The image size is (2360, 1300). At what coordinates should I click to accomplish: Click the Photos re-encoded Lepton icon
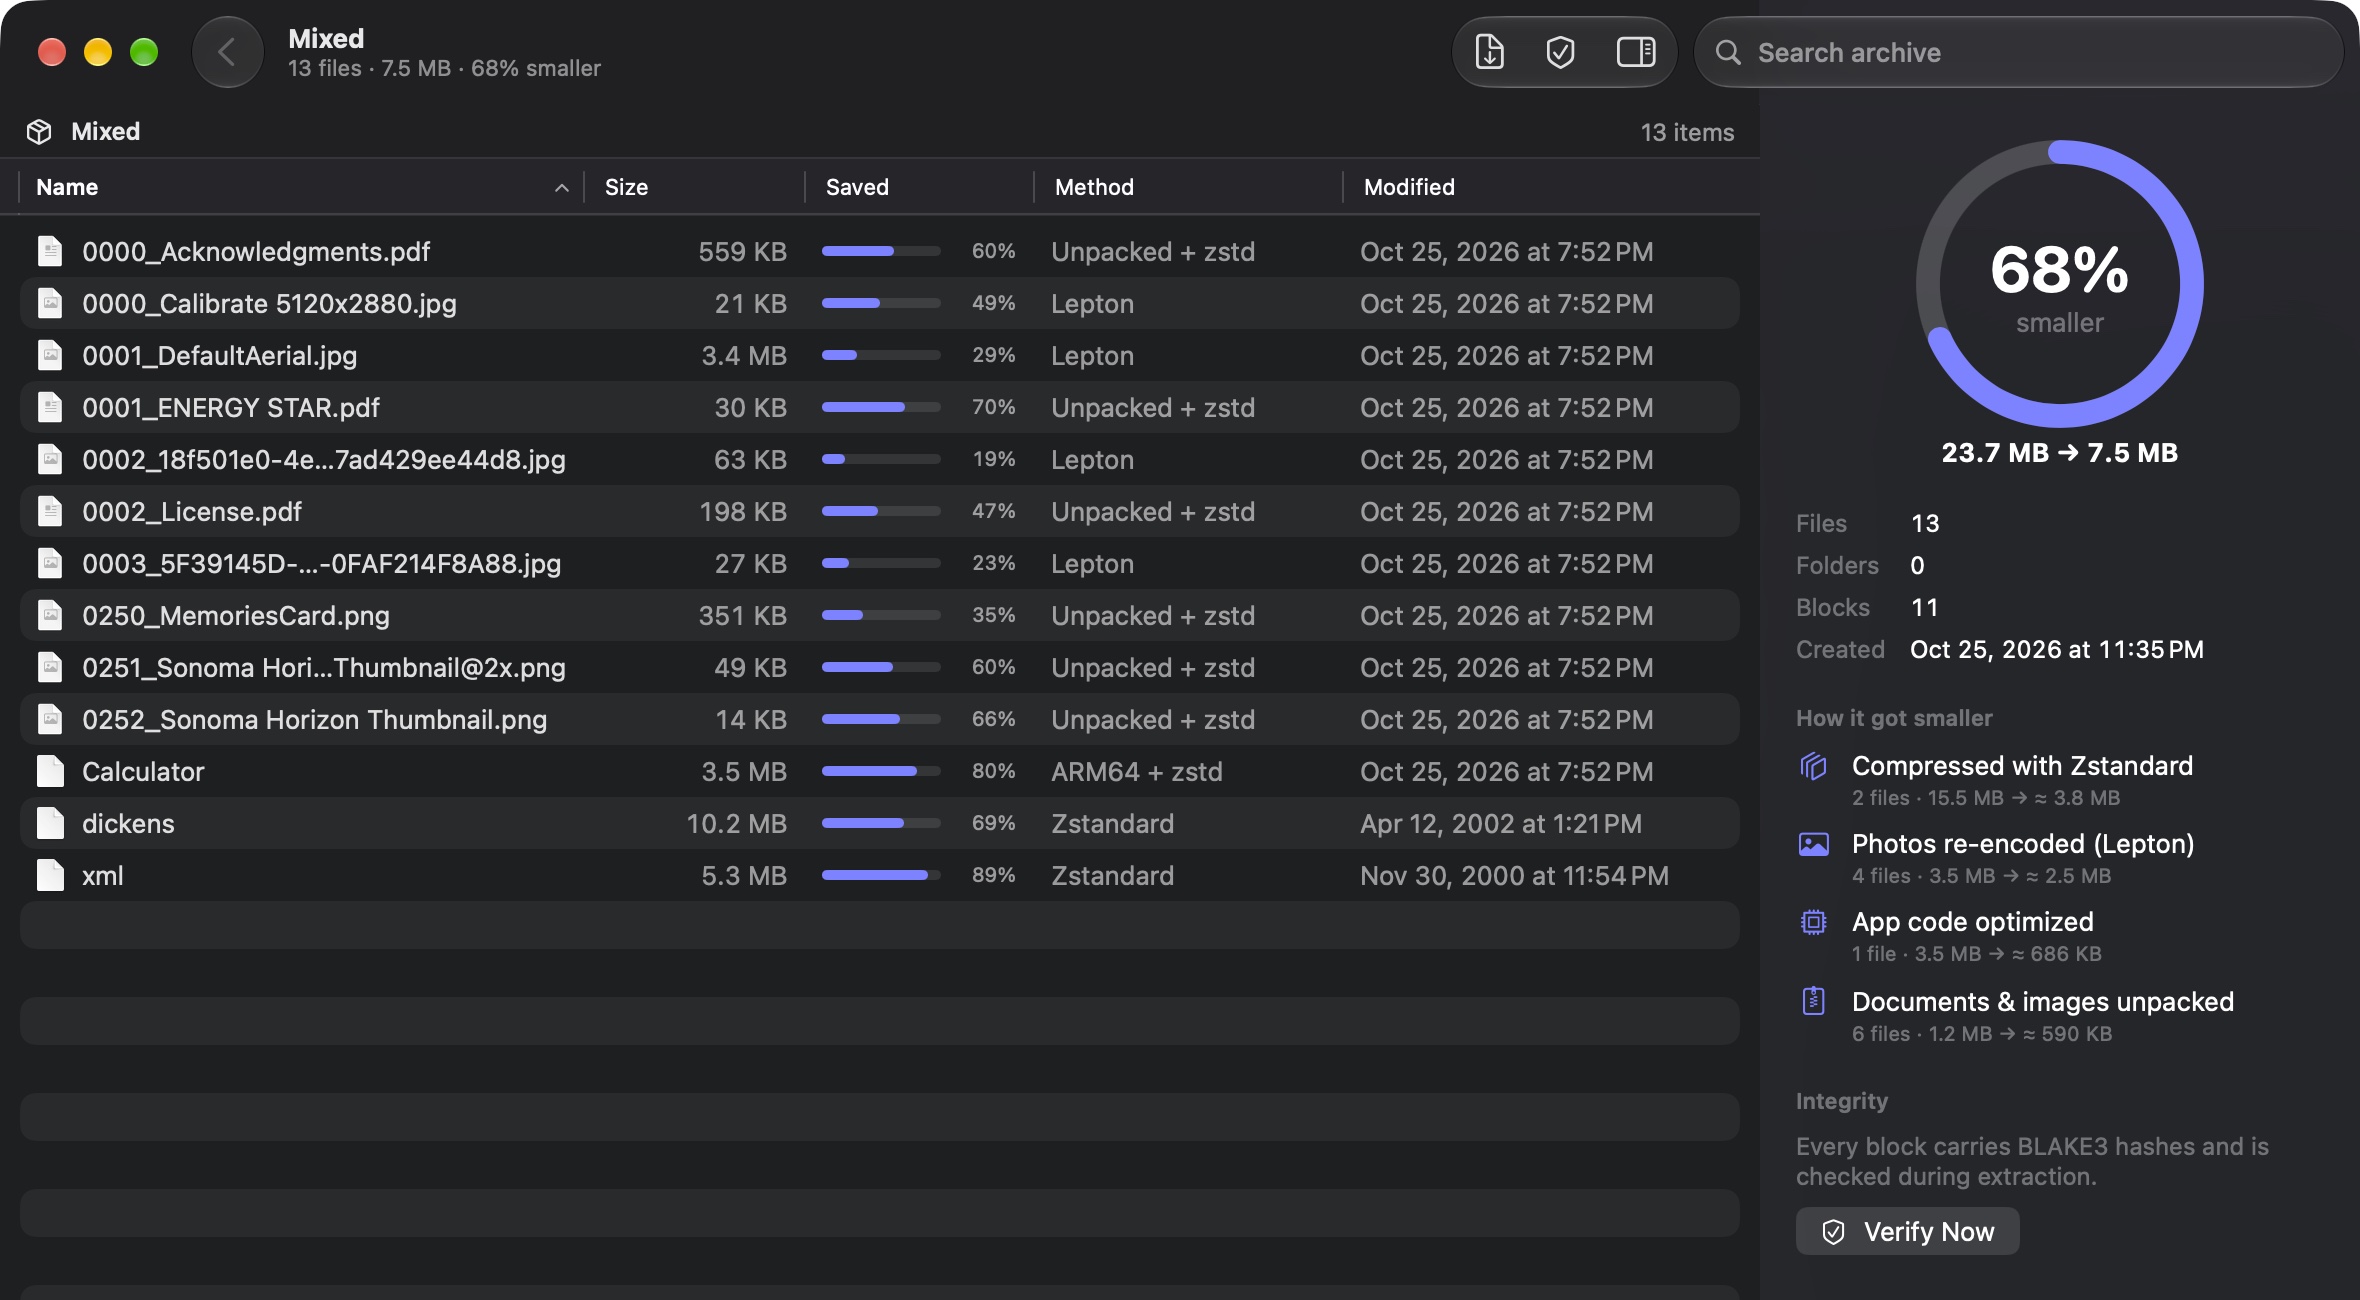point(1813,844)
